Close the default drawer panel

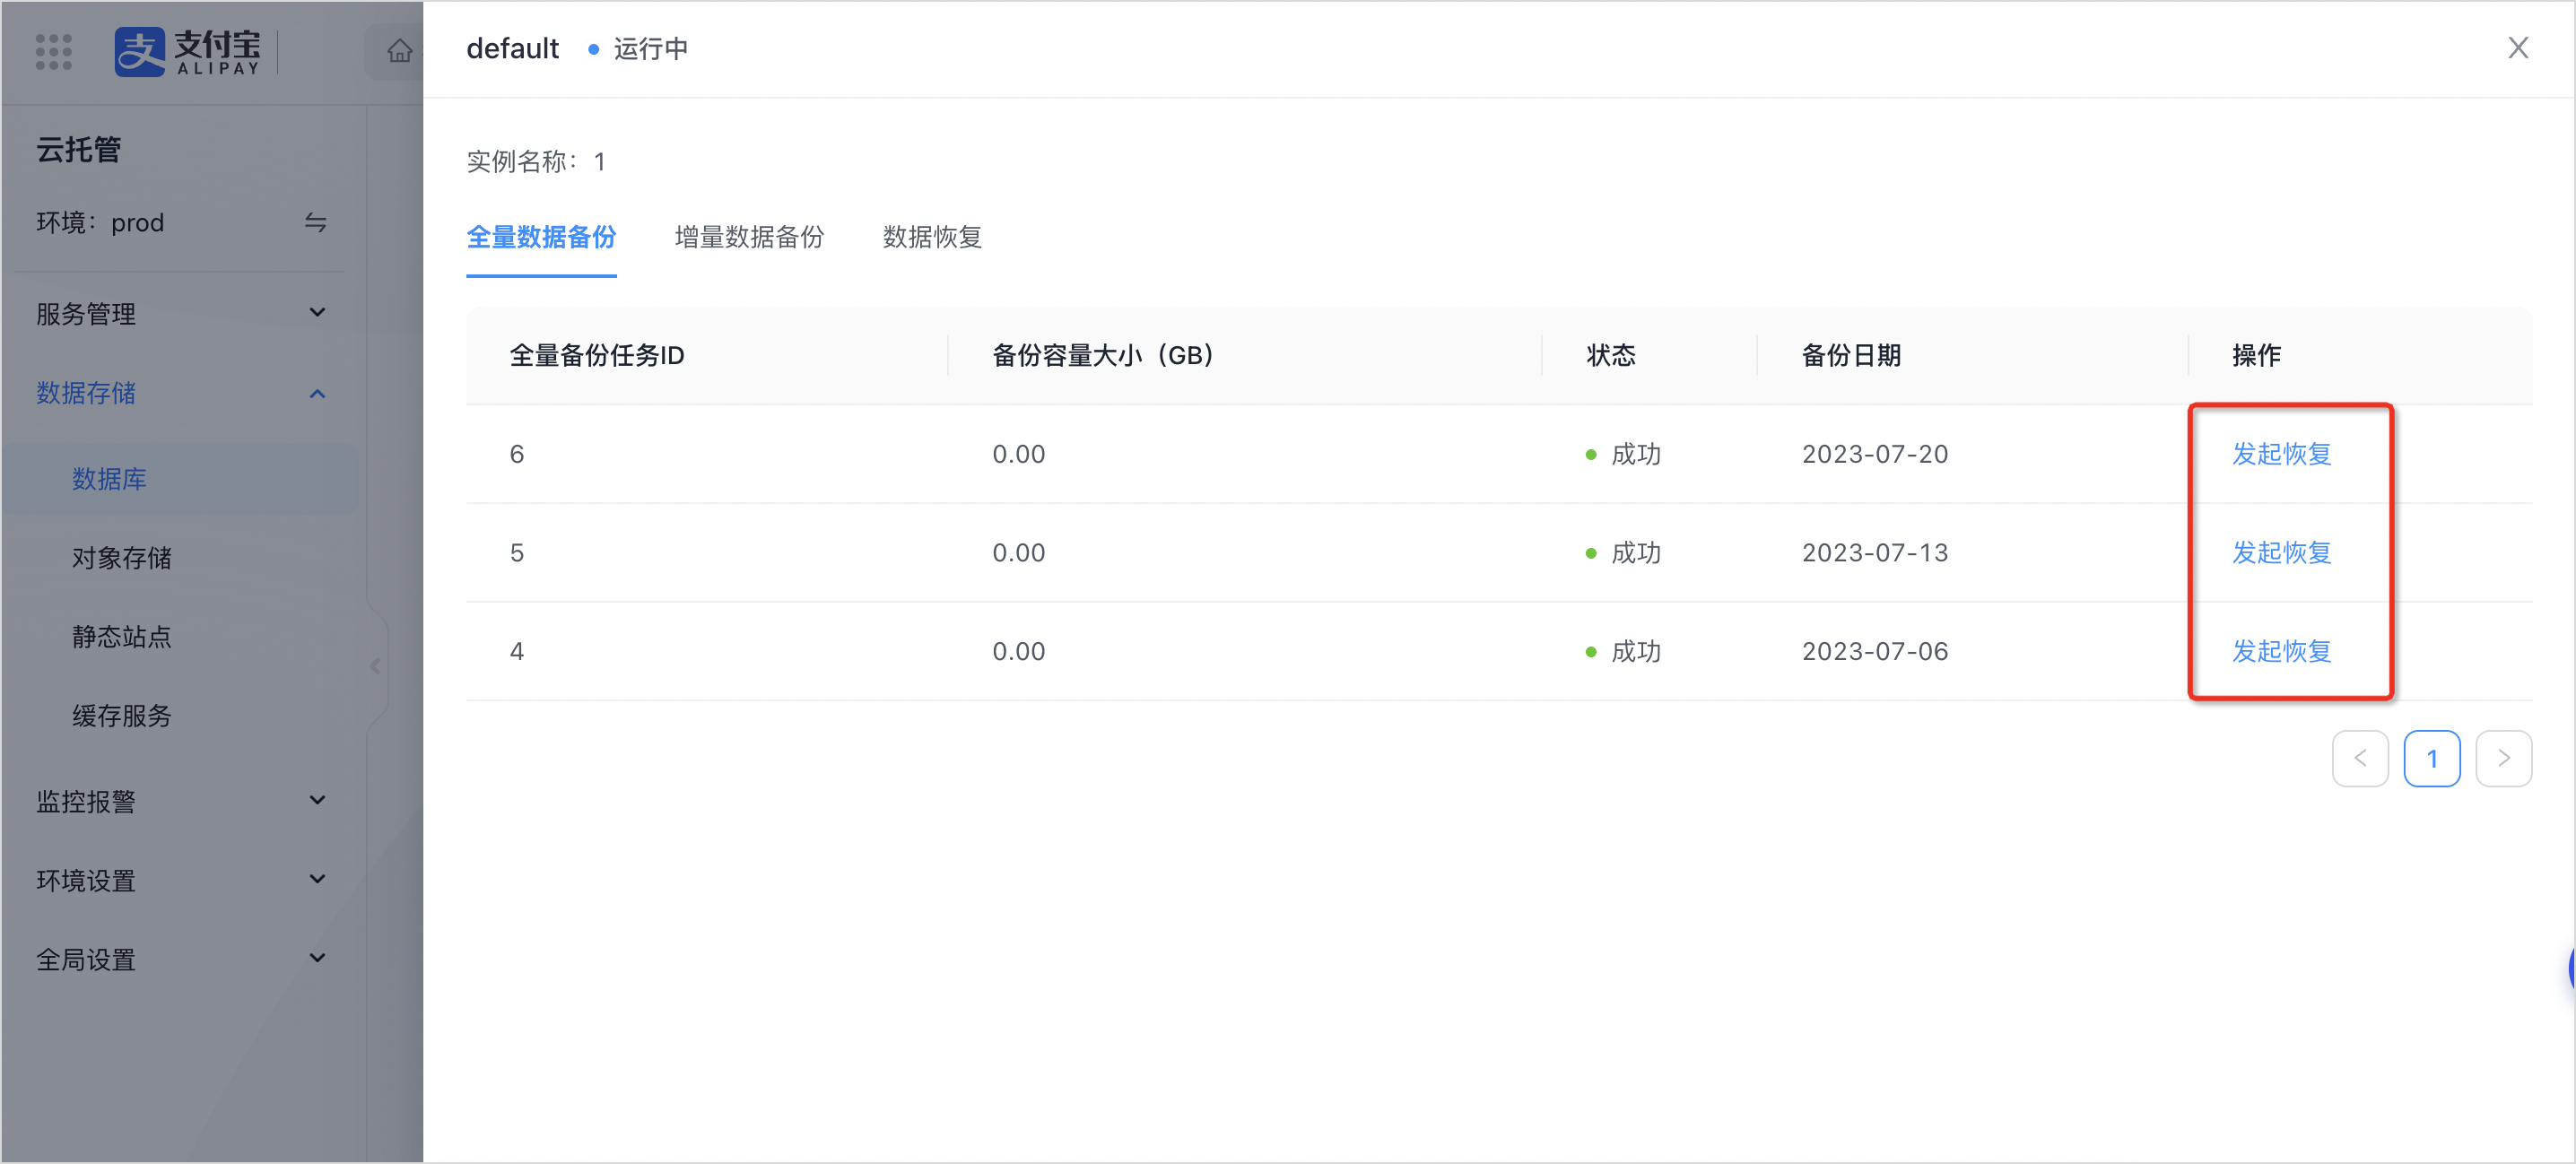[2517, 48]
